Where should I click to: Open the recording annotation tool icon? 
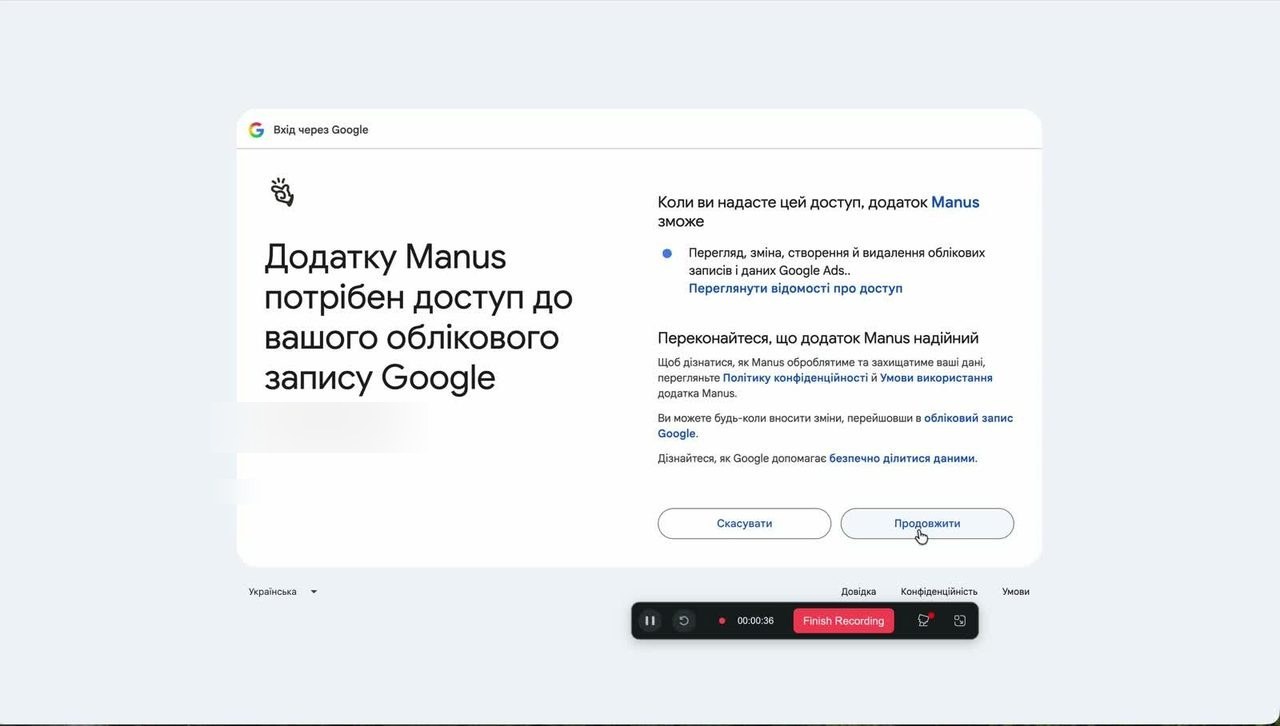point(924,621)
